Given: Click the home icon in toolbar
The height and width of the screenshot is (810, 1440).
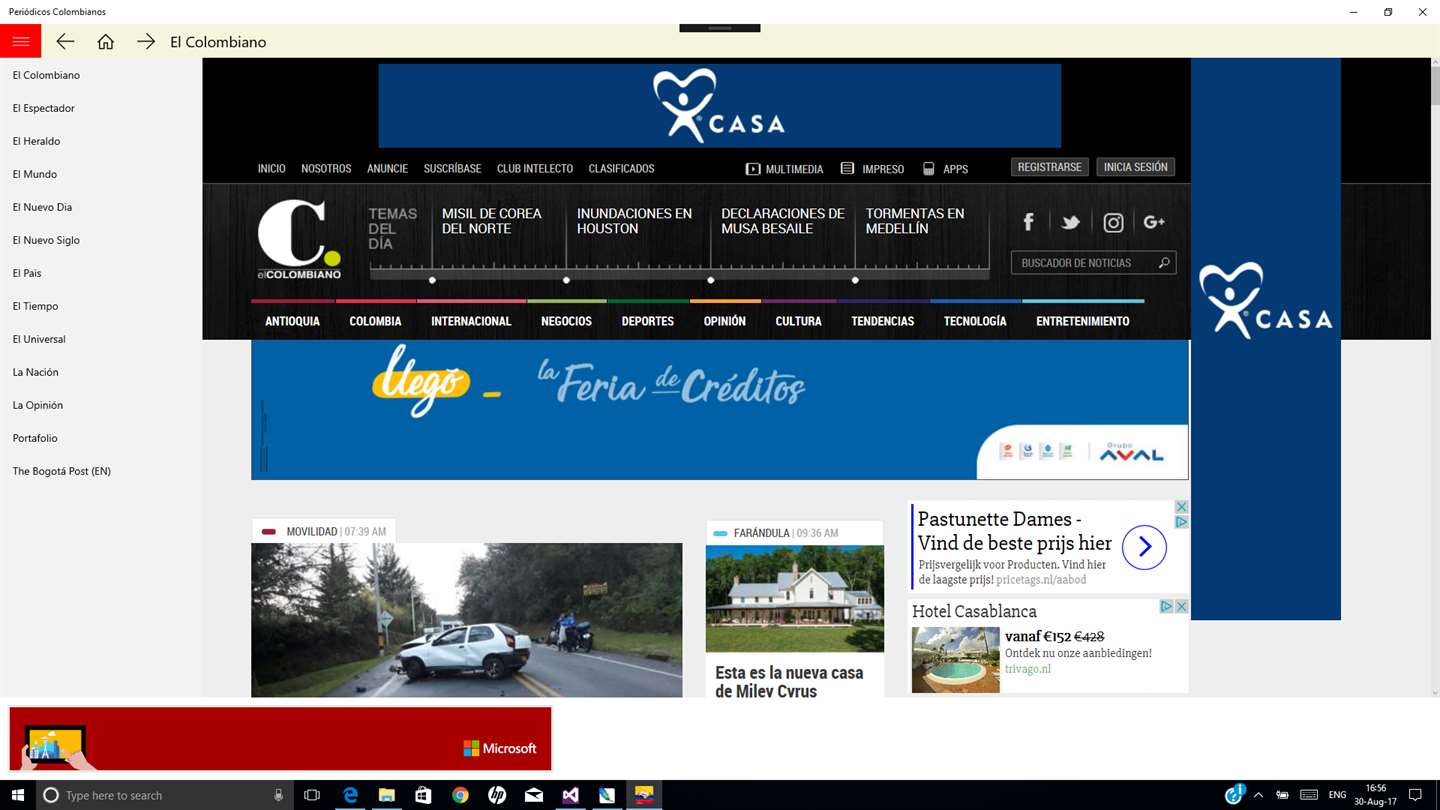Looking at the screenshot, I should [x=105, y=41].
